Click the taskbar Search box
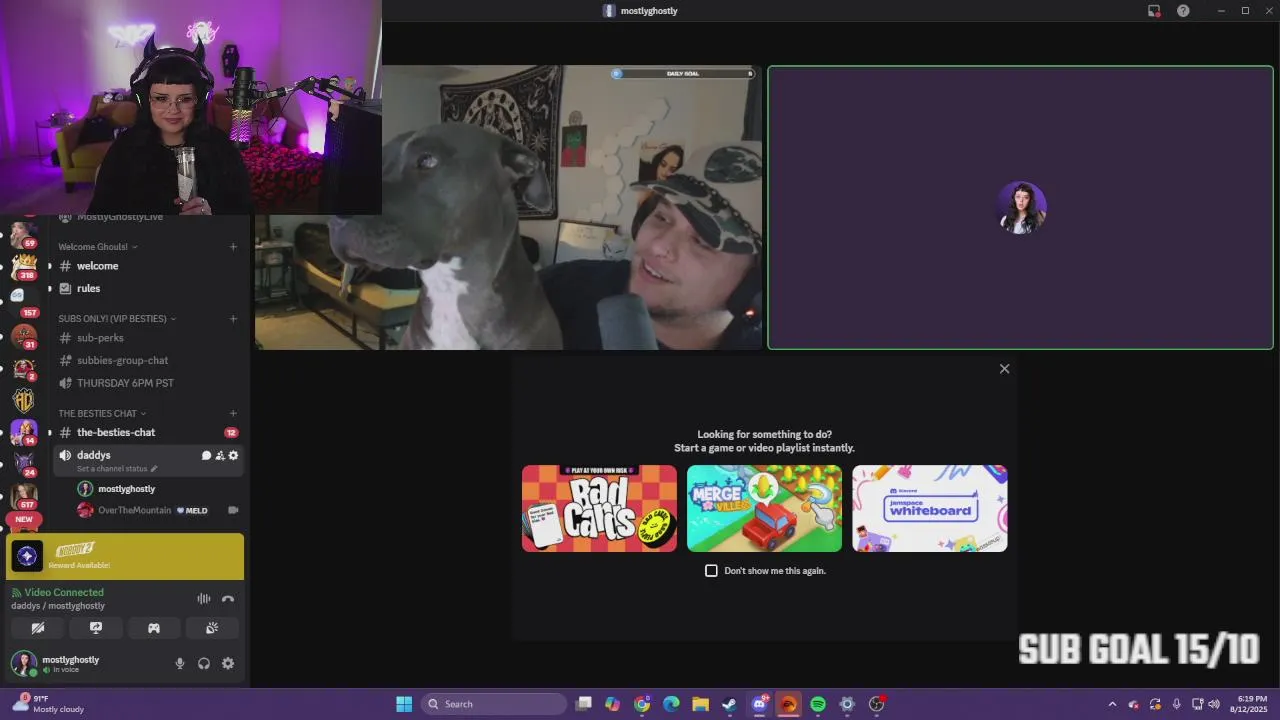This screenshot has height=720, width=1280. tap(494, 704)
